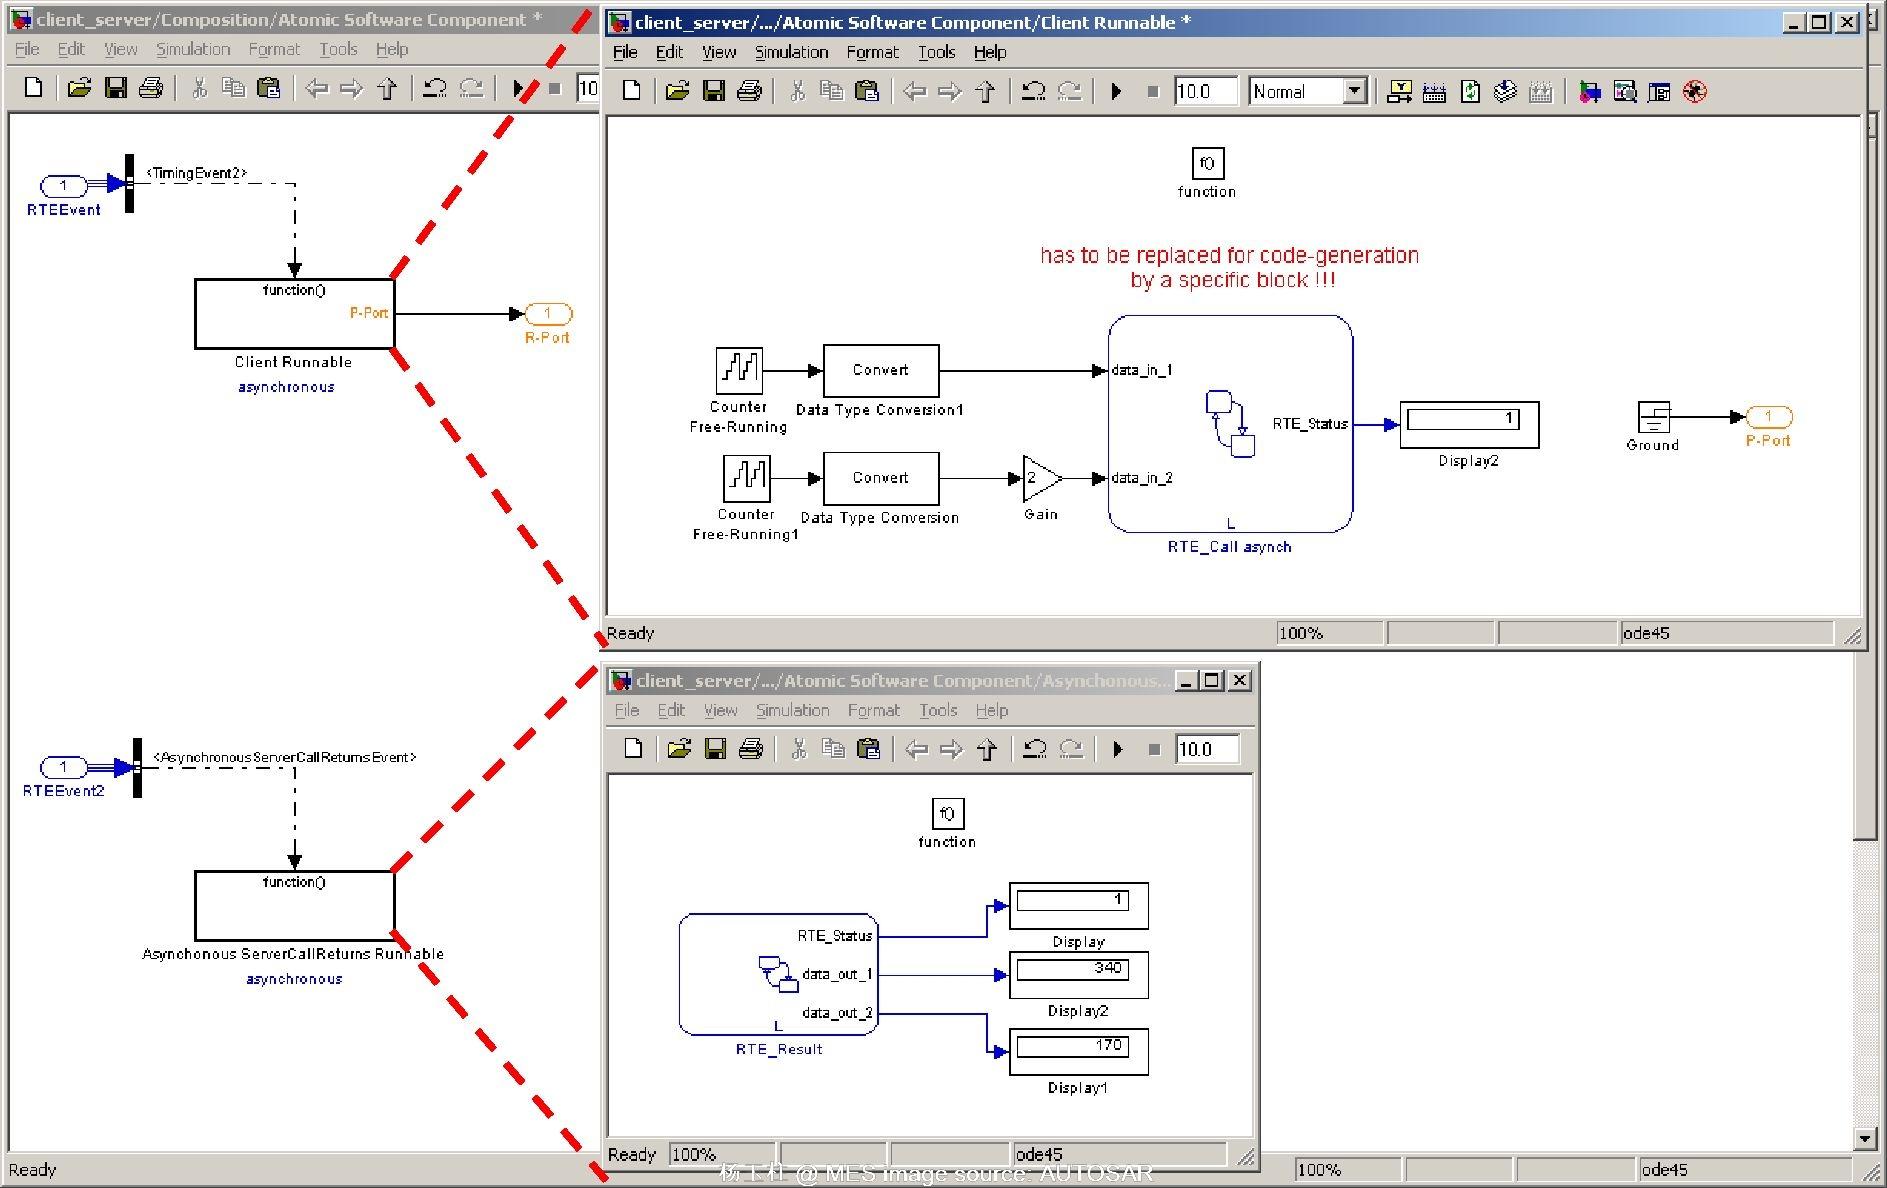Click Library Browser icon in Client Runnable toolbar

coord(1590,92)
